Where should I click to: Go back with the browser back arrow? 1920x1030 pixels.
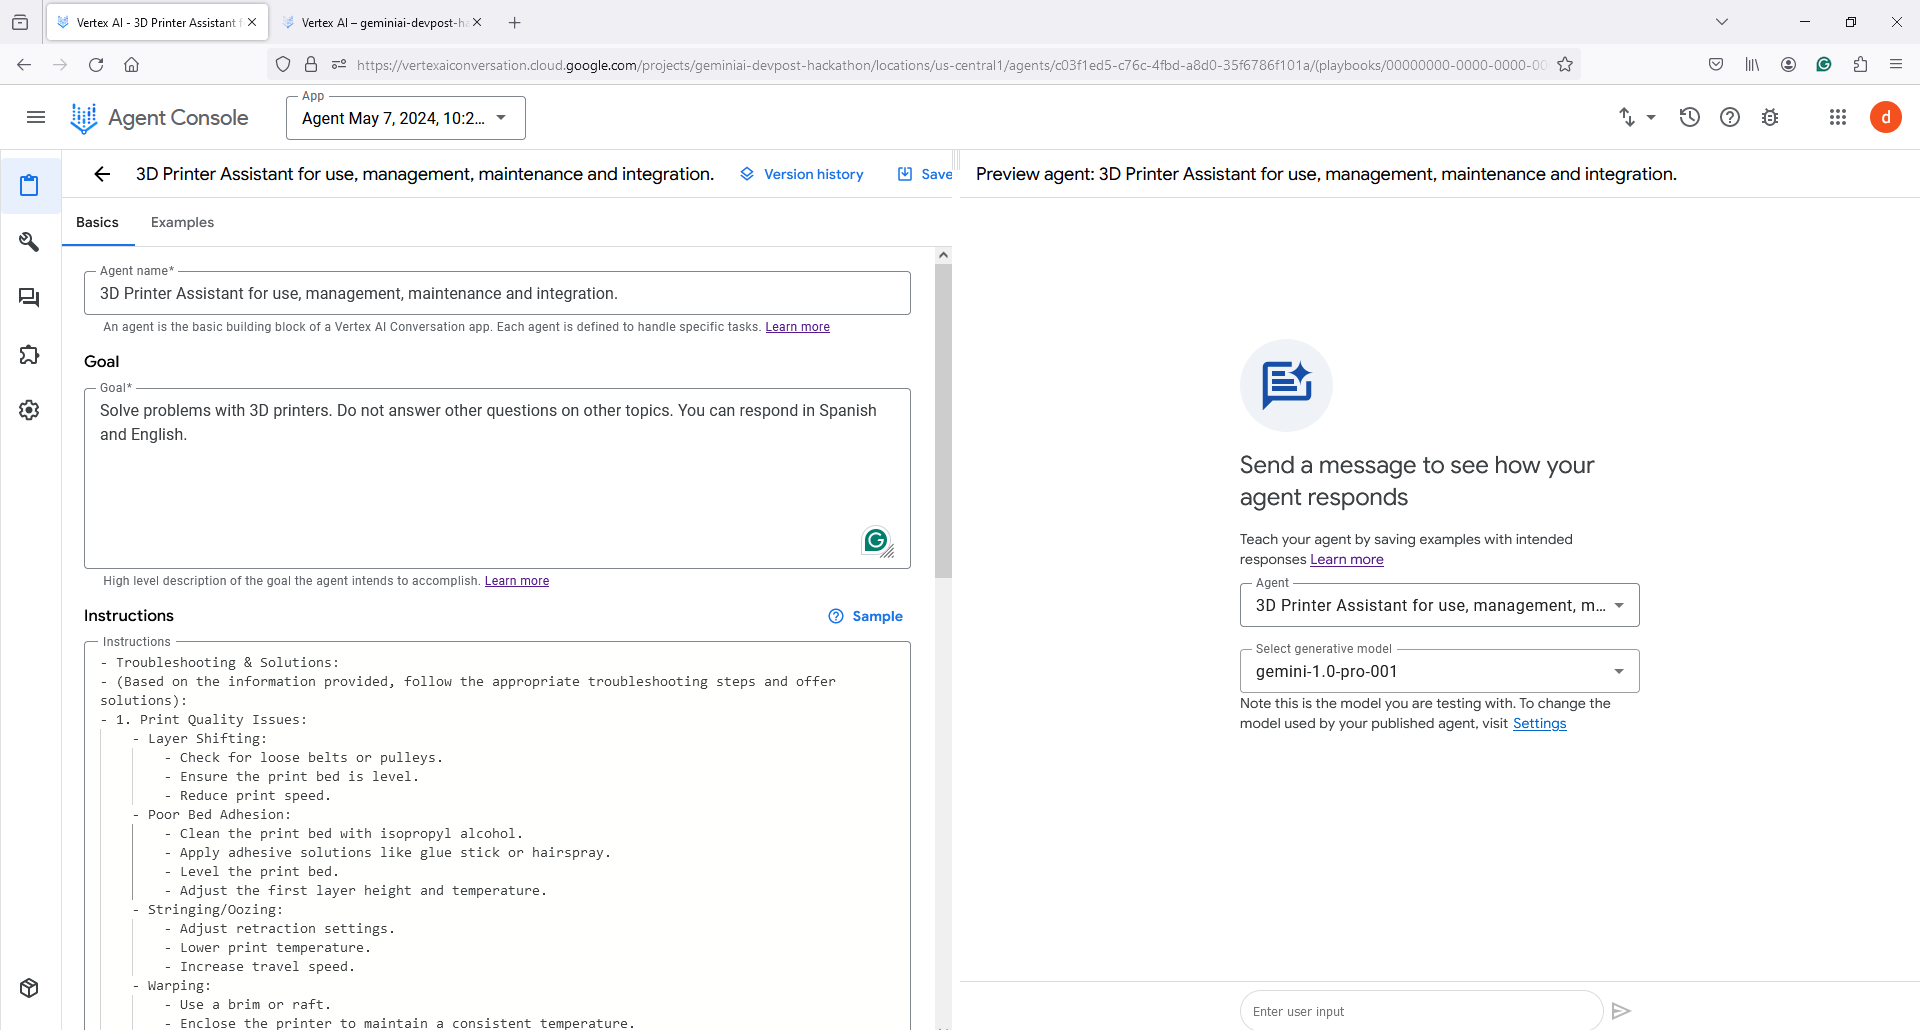(x=24, y=65)
